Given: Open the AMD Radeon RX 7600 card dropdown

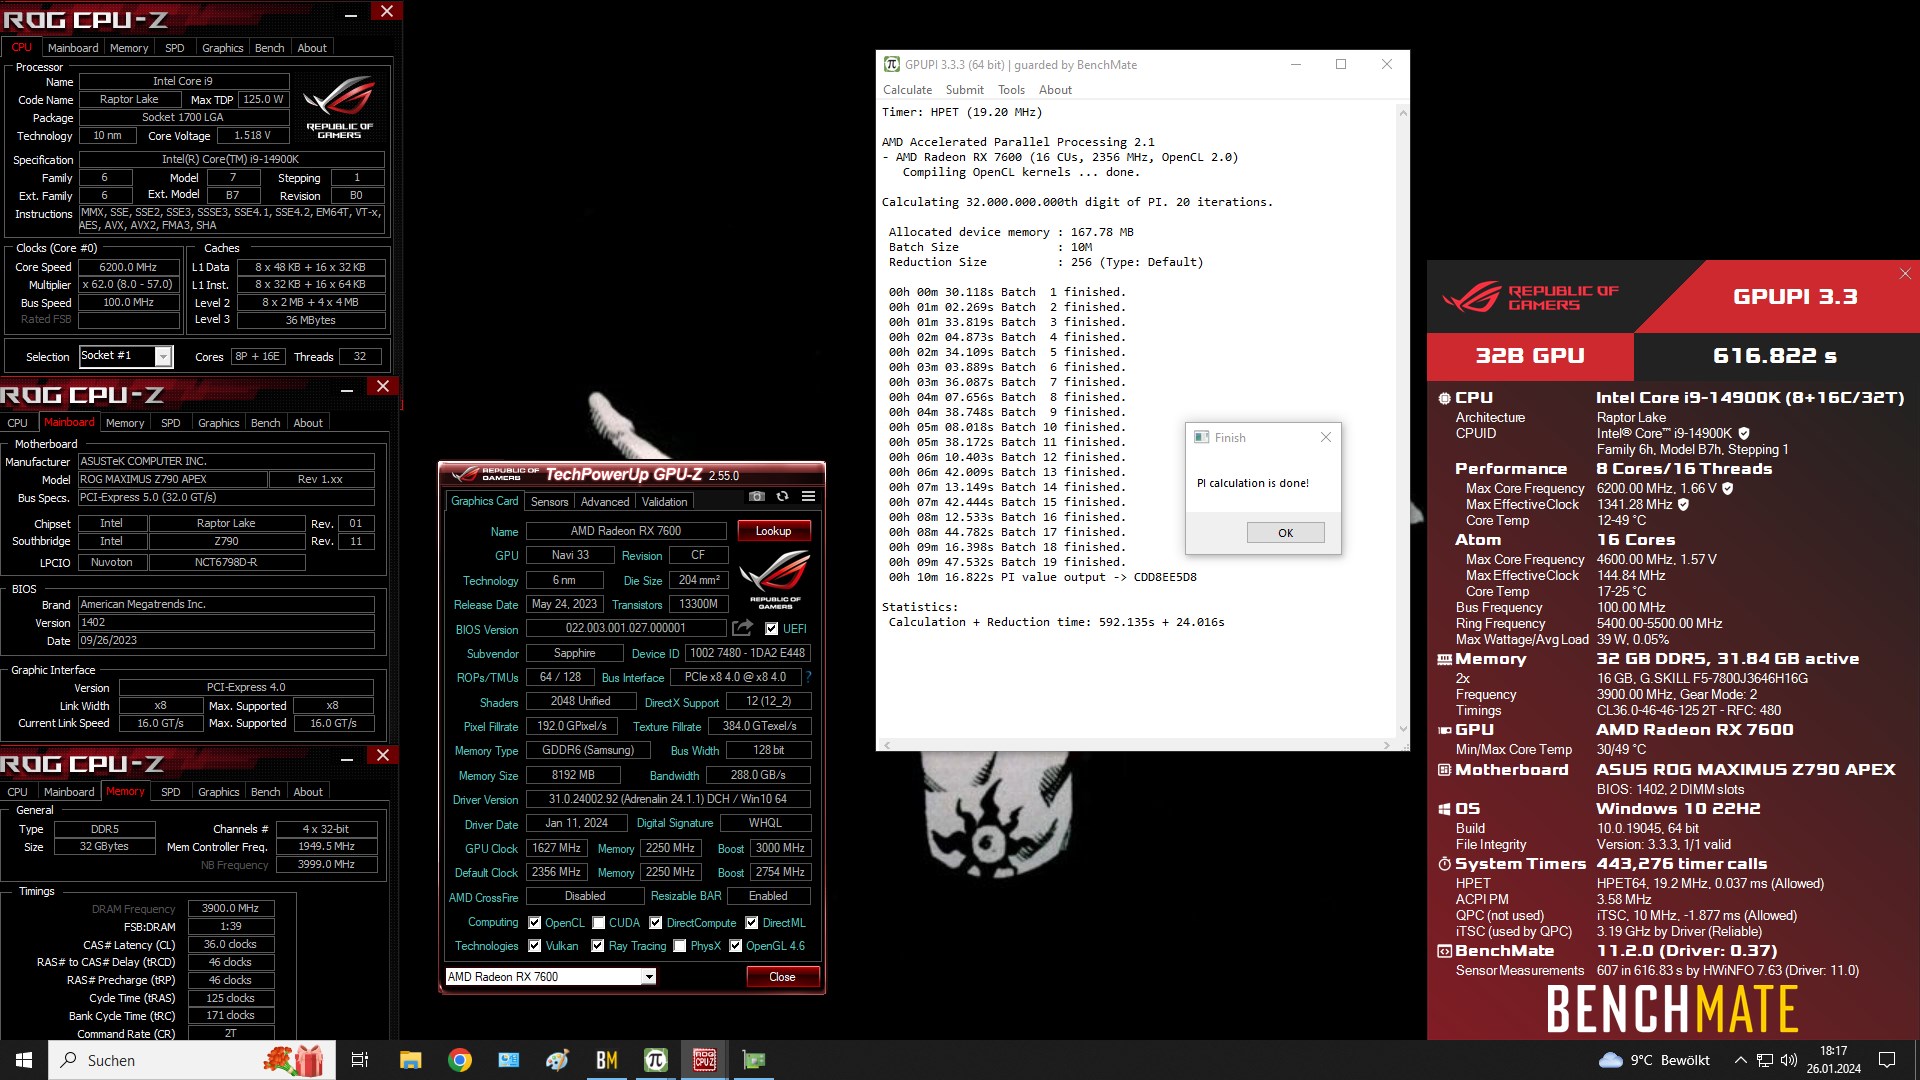Looking at the screenshot, I should (649, 977).
